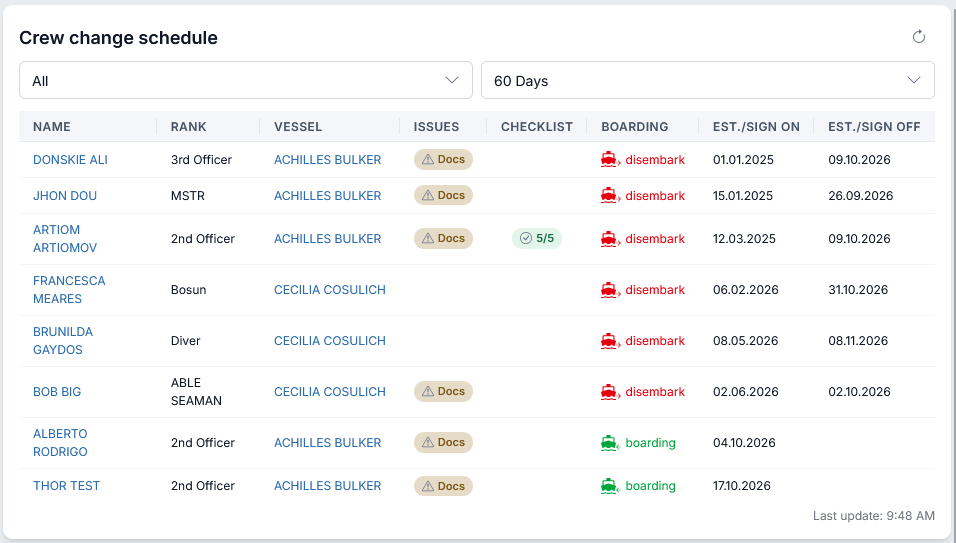Image resolution: width=956 pixels, height=543 pixels.
Task: Click the Last update 9:48 AM text
Action: [x=874, y=516]
